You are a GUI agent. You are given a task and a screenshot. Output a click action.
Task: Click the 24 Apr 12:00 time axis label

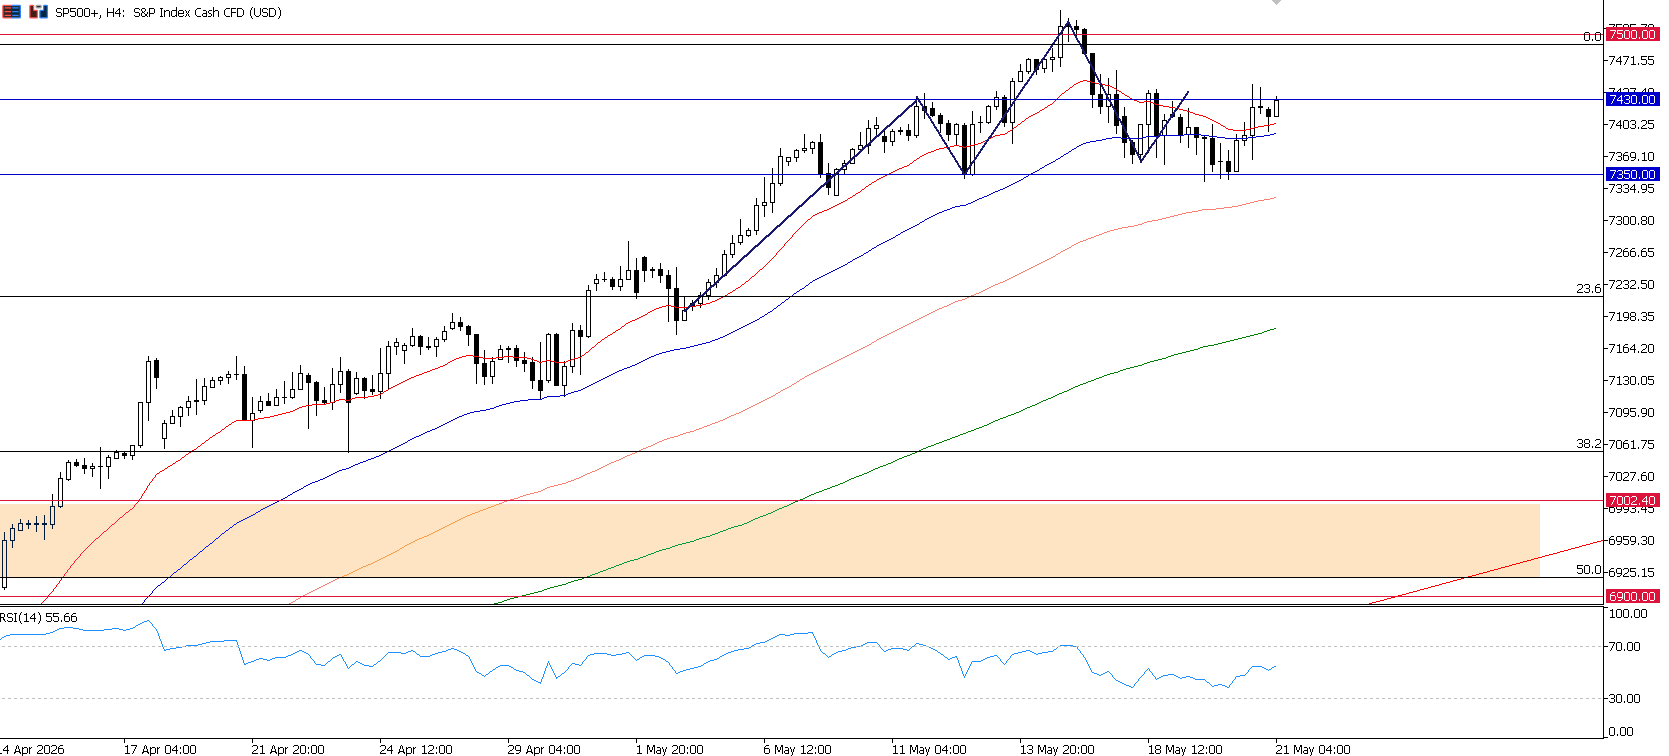point(416,749)
